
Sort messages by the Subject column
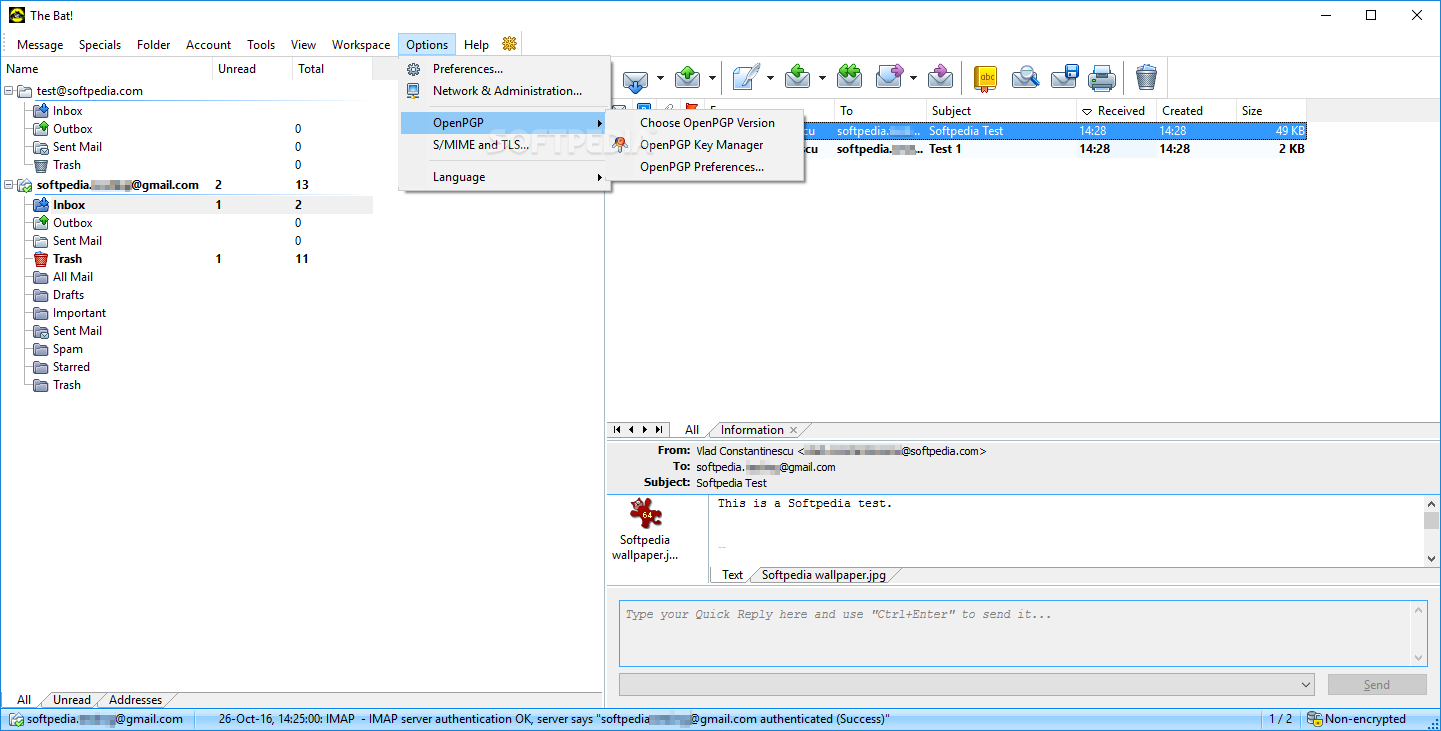tap(1002, 111)
